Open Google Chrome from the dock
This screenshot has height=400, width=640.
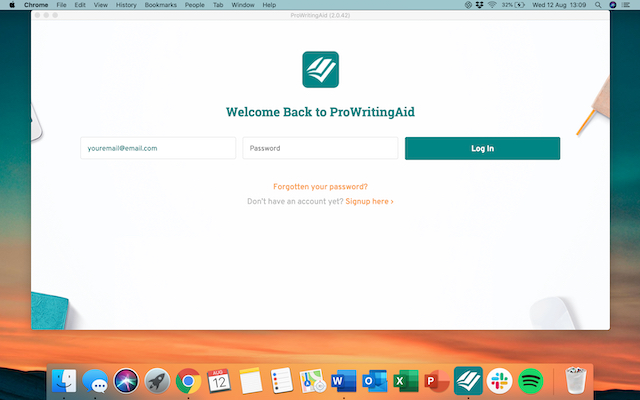(188, 381)
